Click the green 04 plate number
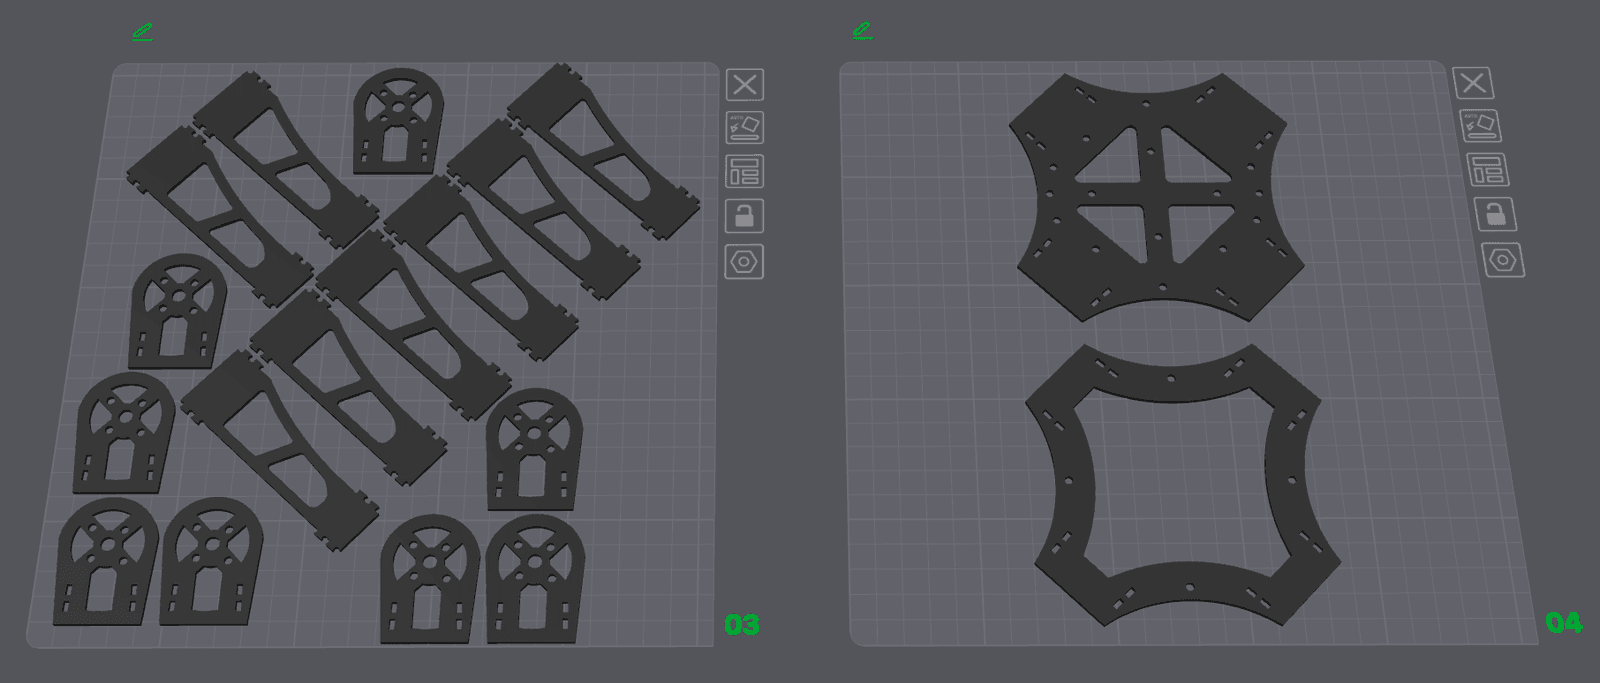Screen dimensions: 1600x683 [x=1564, y=623]
